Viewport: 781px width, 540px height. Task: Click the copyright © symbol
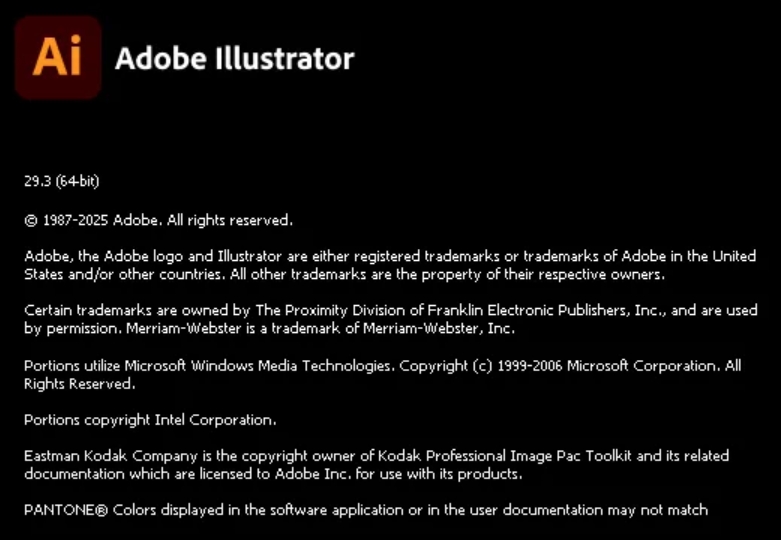tap(30, 220)
